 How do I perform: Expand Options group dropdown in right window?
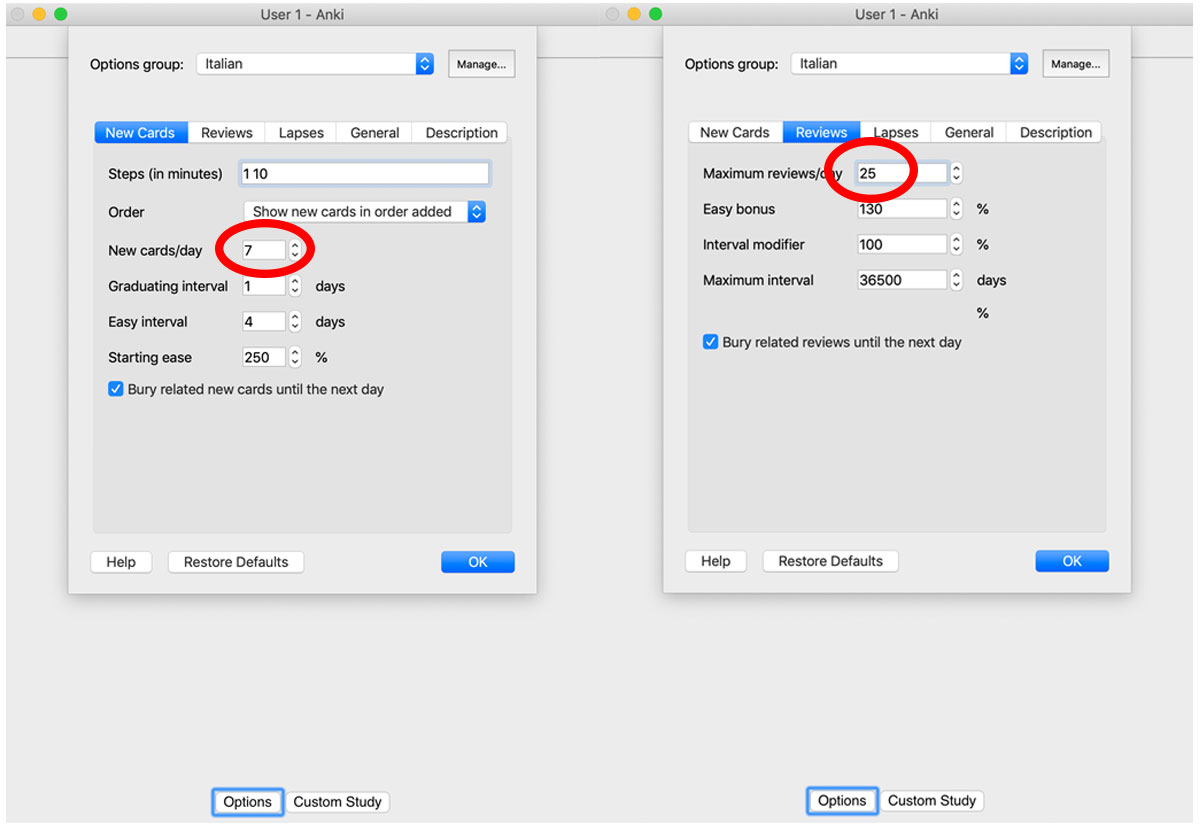[x=1019, y=64]
